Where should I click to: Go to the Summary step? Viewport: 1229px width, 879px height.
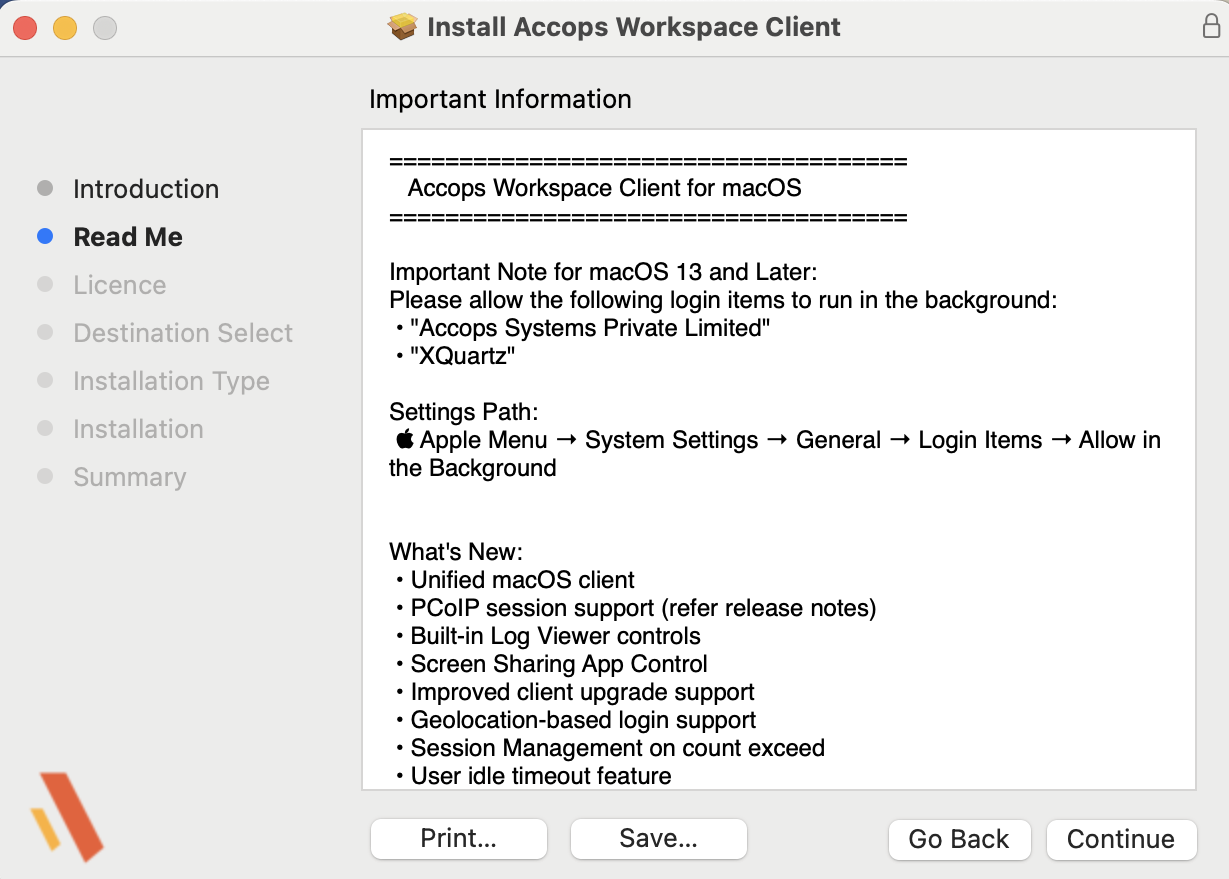tap(129, 477)
